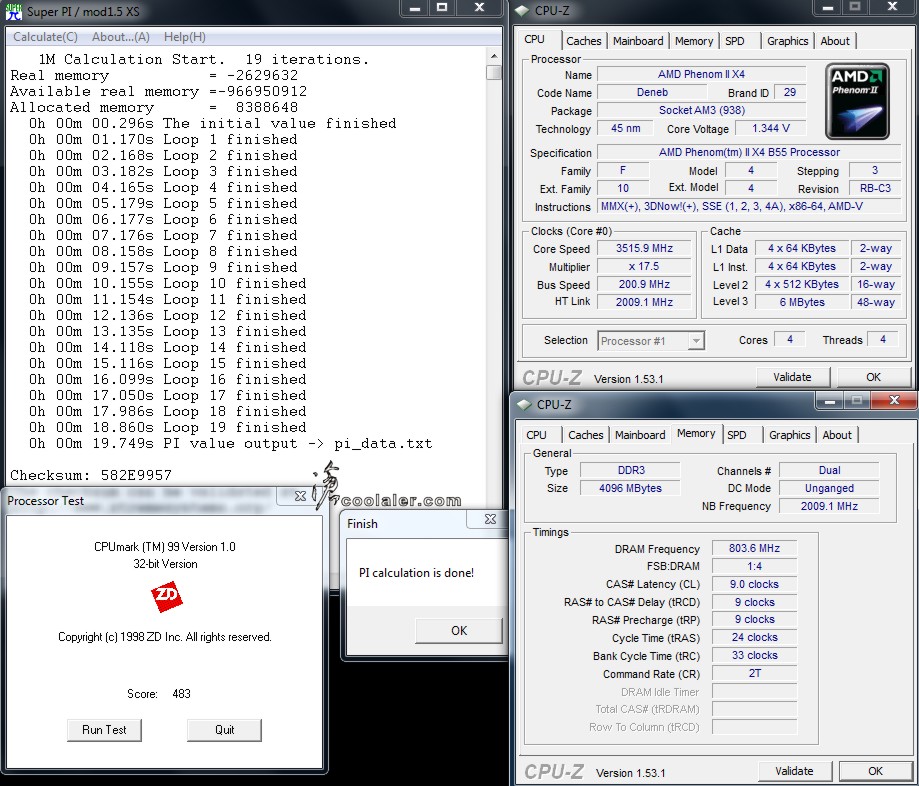Open Mainboard tab in top CPU-Z window
Screen dimensions: 919x786
pyautogui.click(x=638, y=41)
